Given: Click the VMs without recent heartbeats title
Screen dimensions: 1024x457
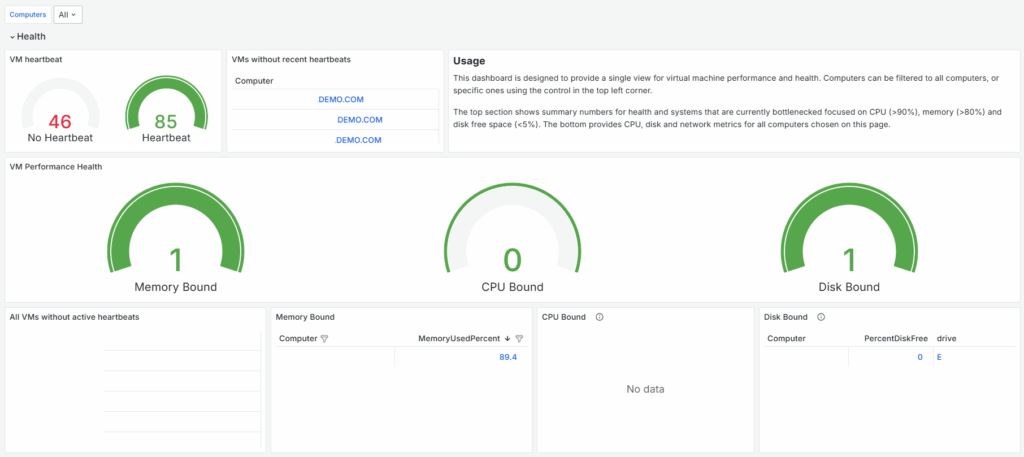Looking at the screenshot, I should 291,59.
